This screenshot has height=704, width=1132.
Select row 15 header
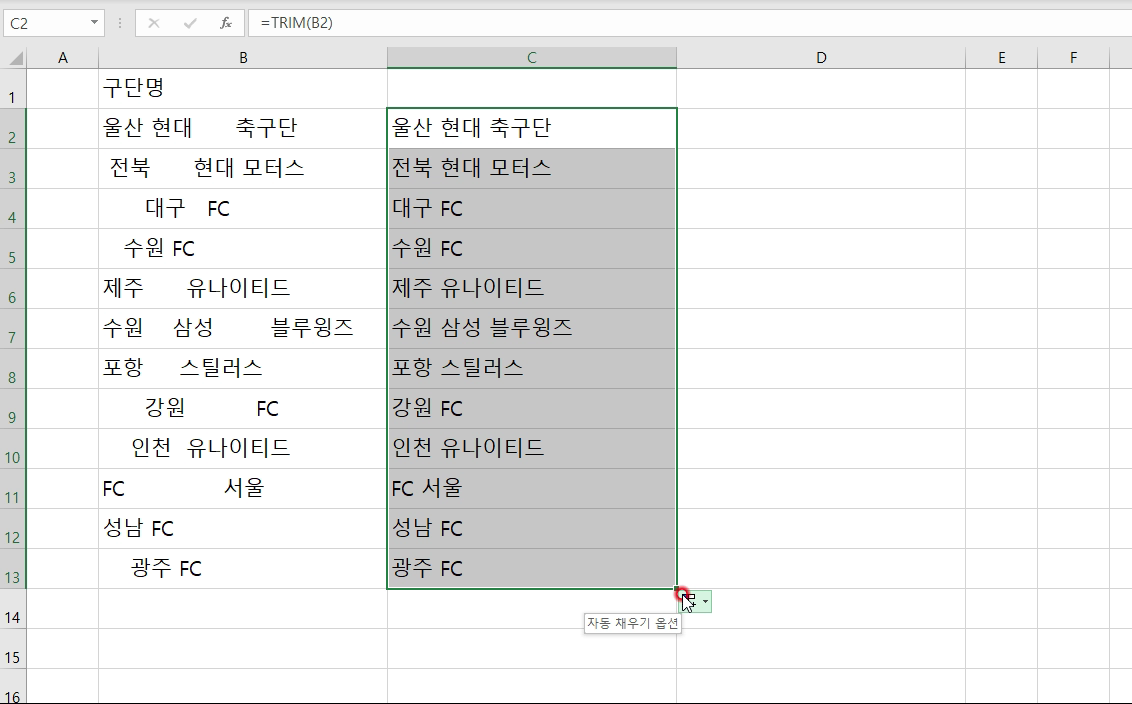tap(13, 648)
